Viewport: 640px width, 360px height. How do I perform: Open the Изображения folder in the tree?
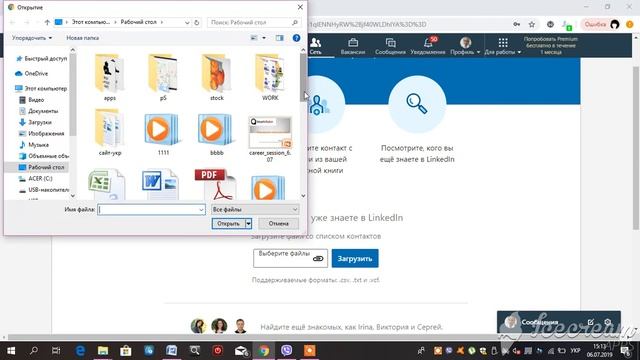(x=42, y=133)
